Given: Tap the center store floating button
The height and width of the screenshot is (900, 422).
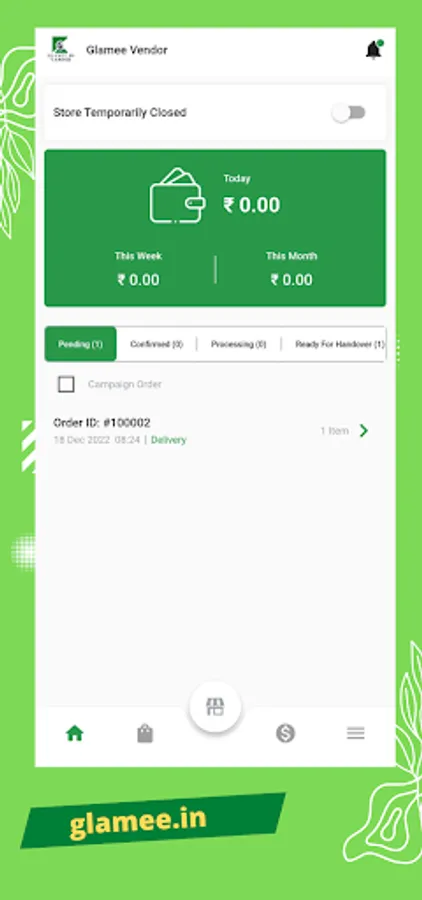Looking at the screenshot, I should coord(215,707).
